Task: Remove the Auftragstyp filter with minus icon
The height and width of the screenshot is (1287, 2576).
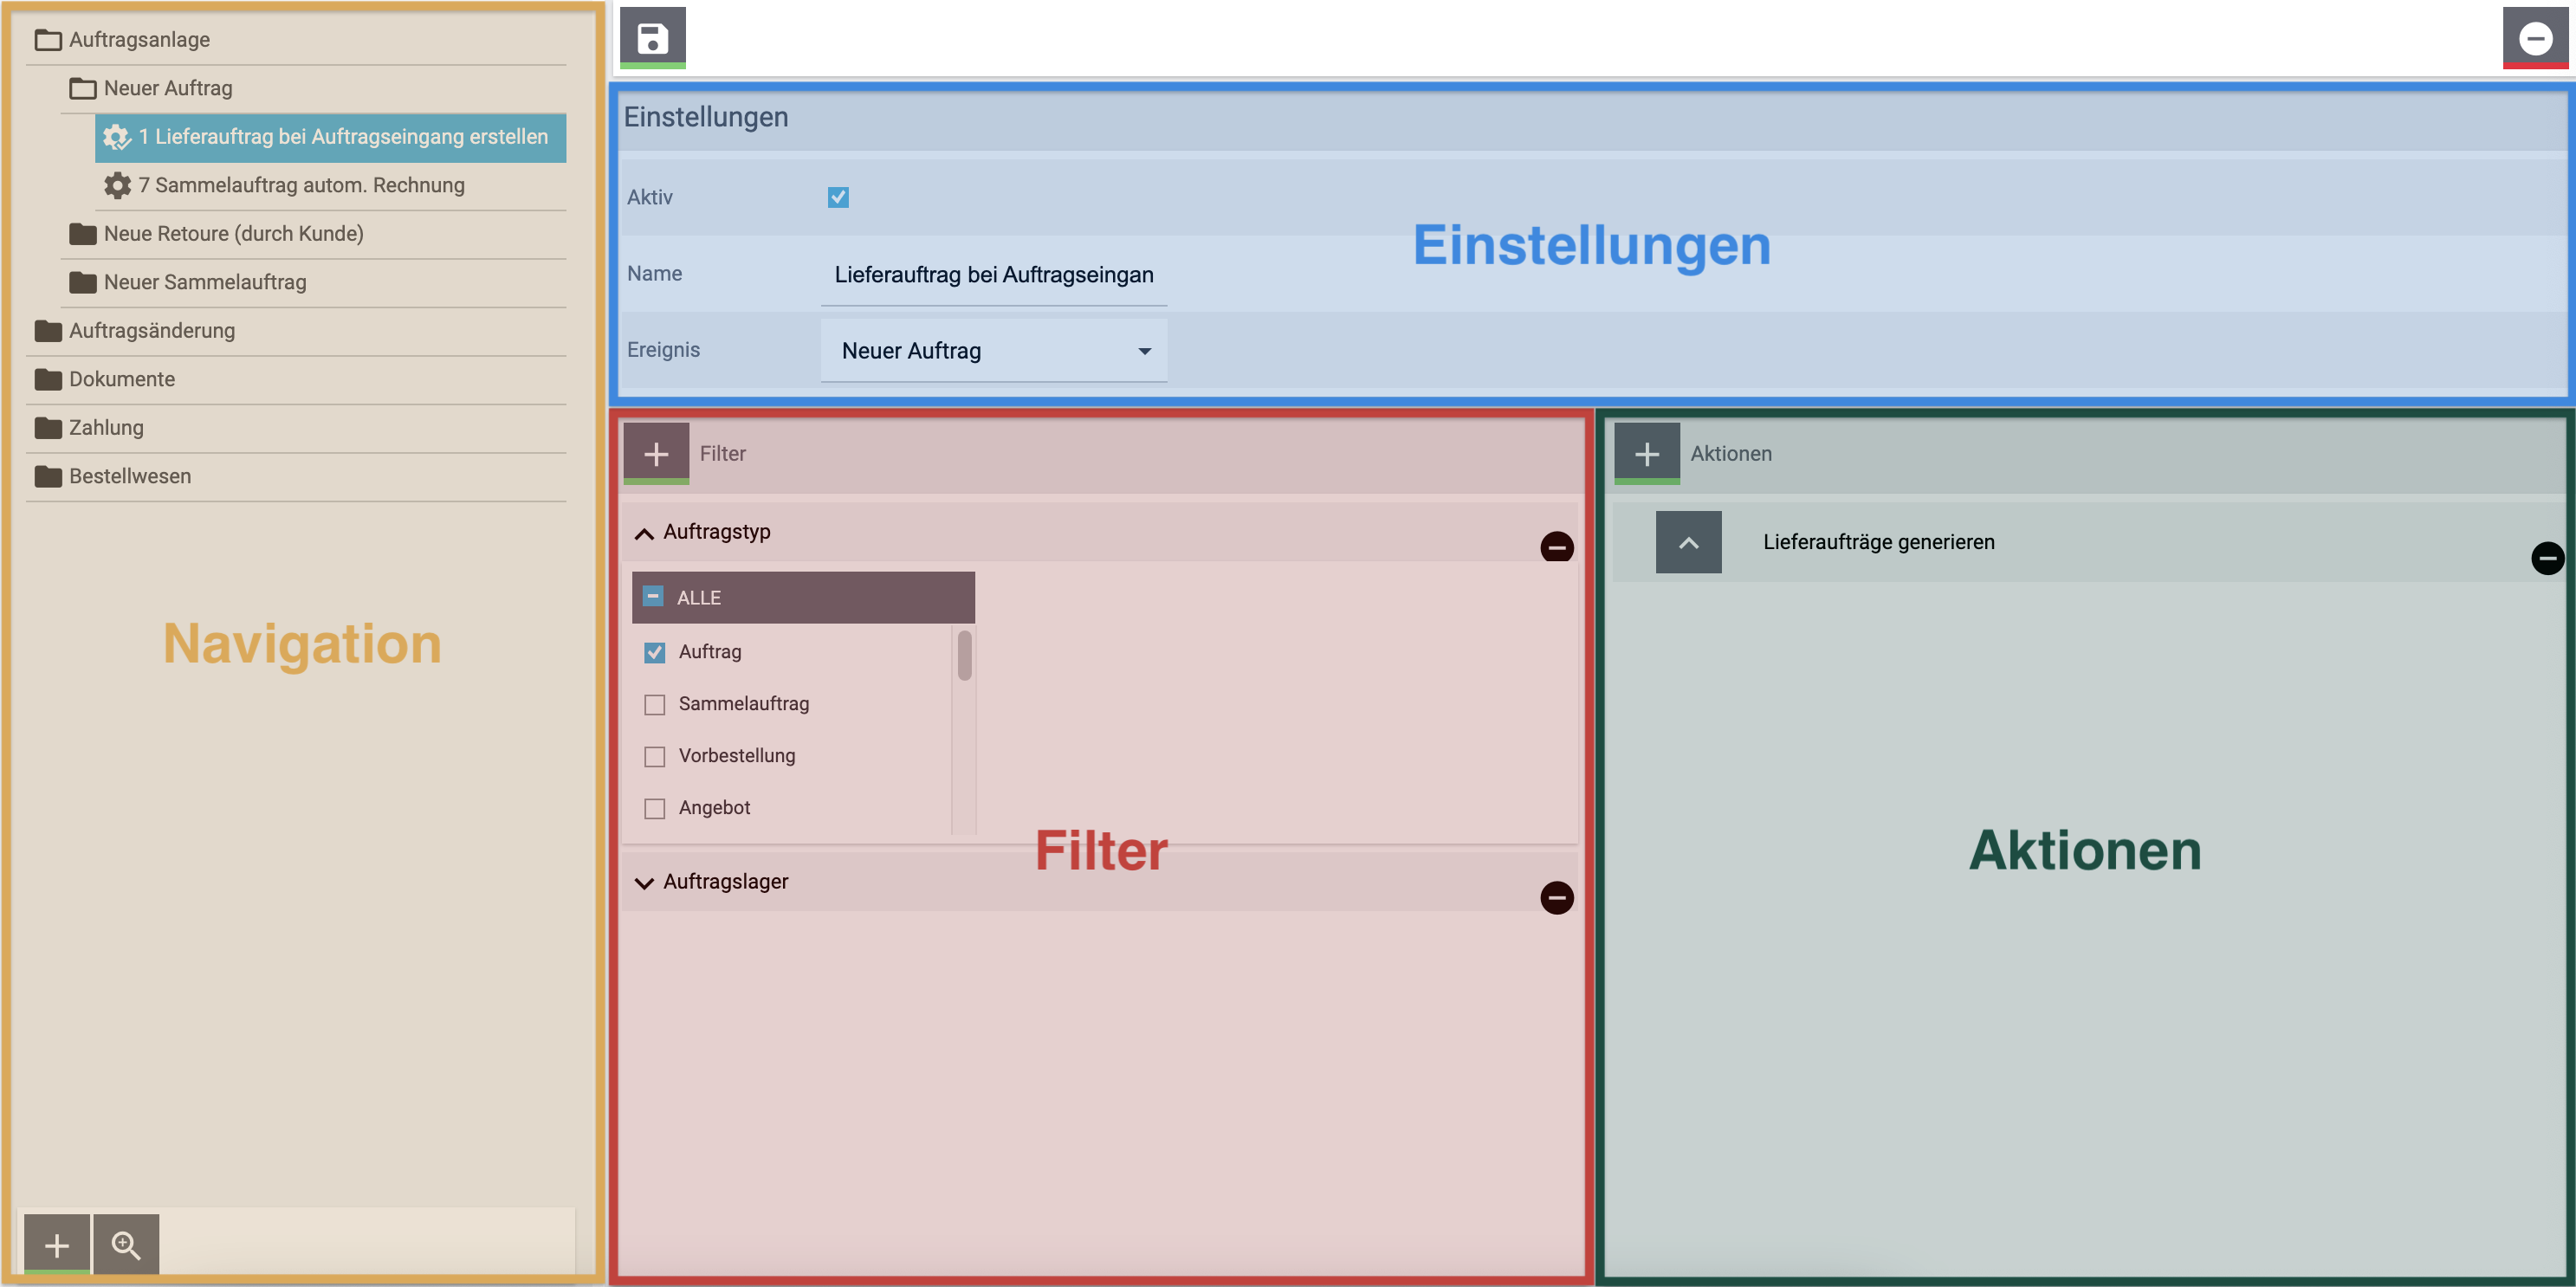Action: [x=1556, y=547]
